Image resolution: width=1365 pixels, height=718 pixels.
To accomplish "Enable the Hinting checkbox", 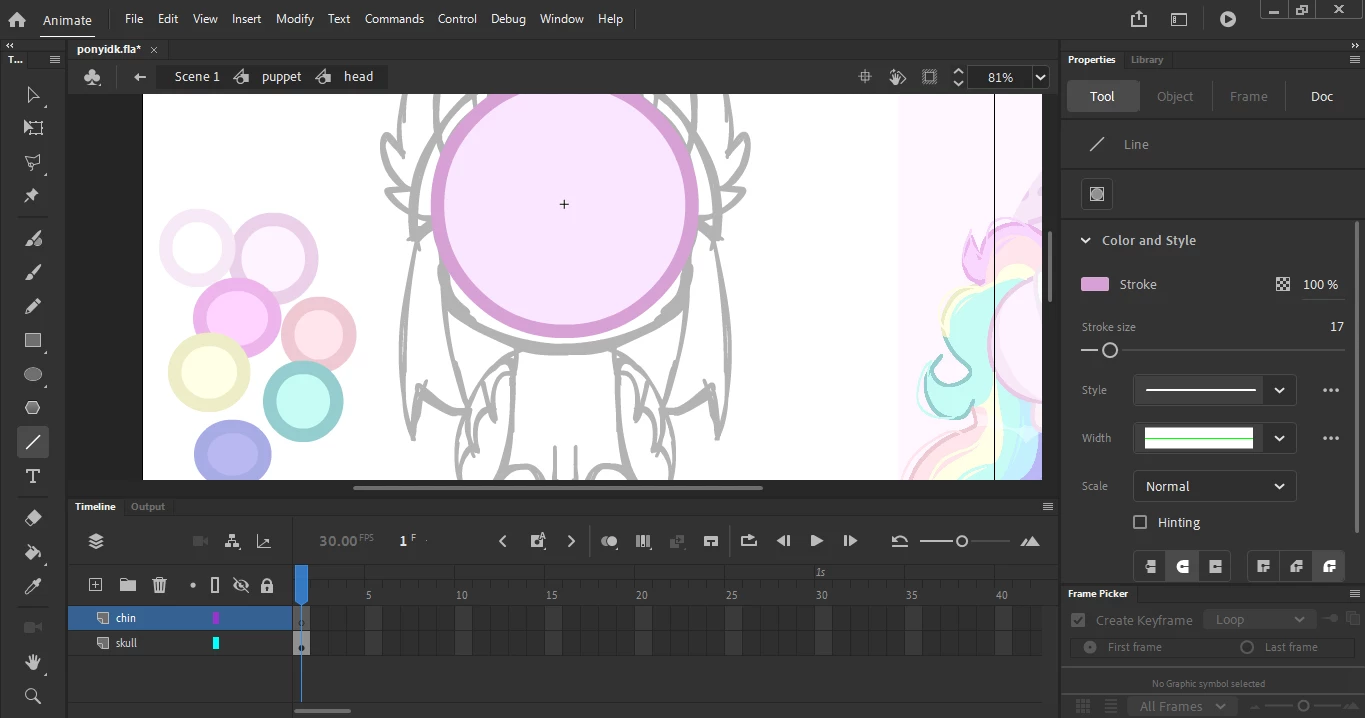I will tap(1140, 522).
